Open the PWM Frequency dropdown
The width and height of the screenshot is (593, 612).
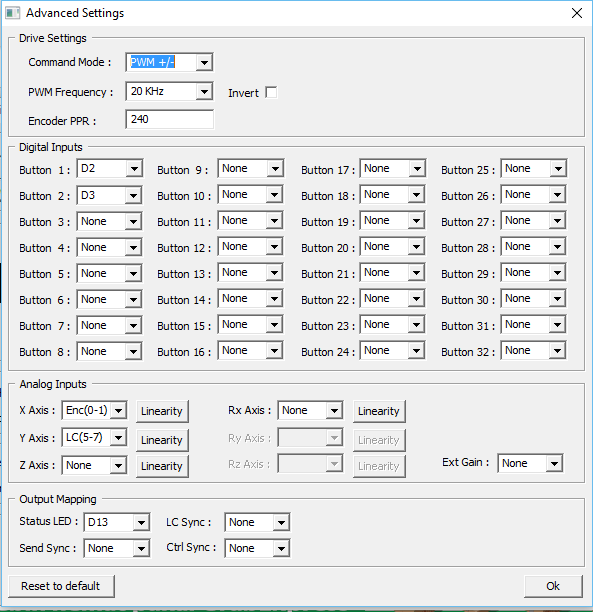point(169,91)
